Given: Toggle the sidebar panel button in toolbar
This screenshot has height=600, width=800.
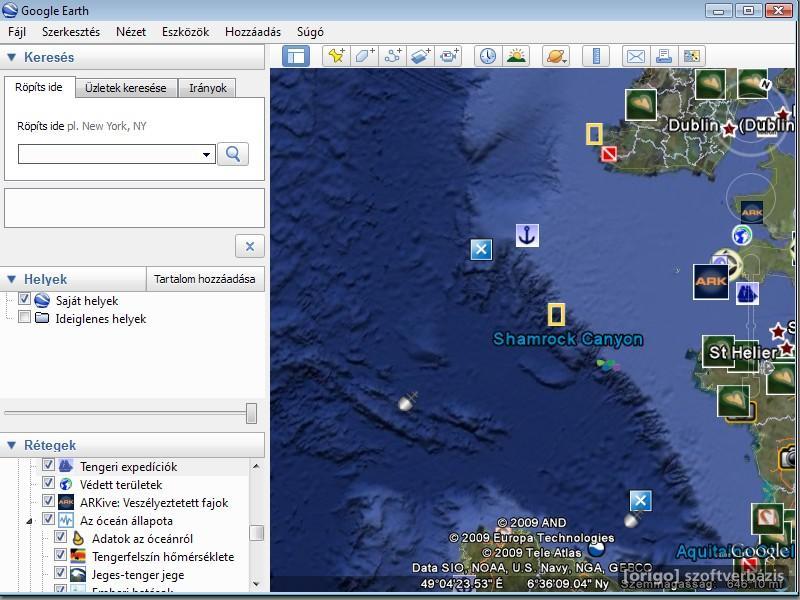Looking at the screenshot, I should 296,56.
